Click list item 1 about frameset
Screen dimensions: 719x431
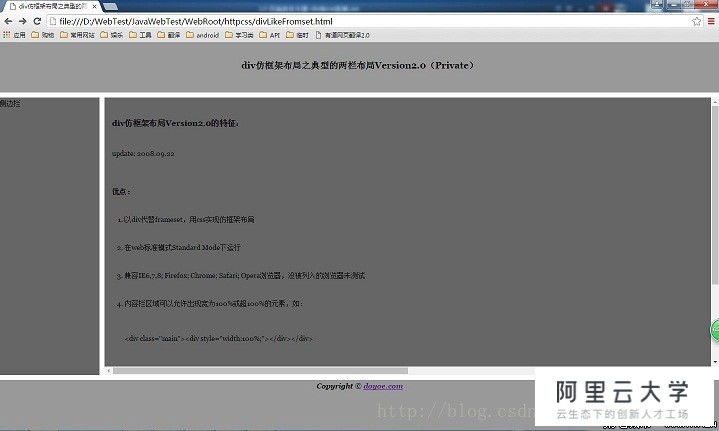point(186,220)
